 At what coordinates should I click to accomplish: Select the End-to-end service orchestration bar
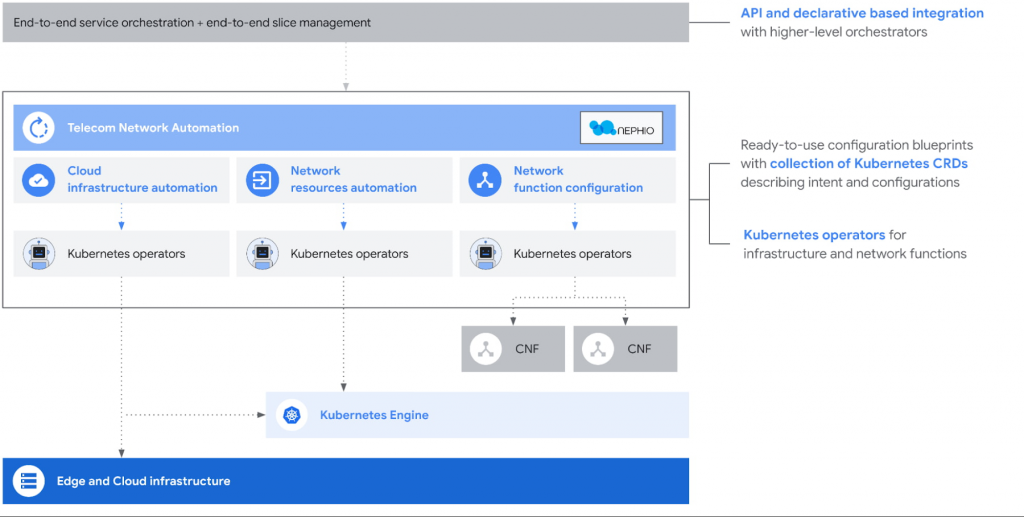pyautogui.click(x=345, y=23)
